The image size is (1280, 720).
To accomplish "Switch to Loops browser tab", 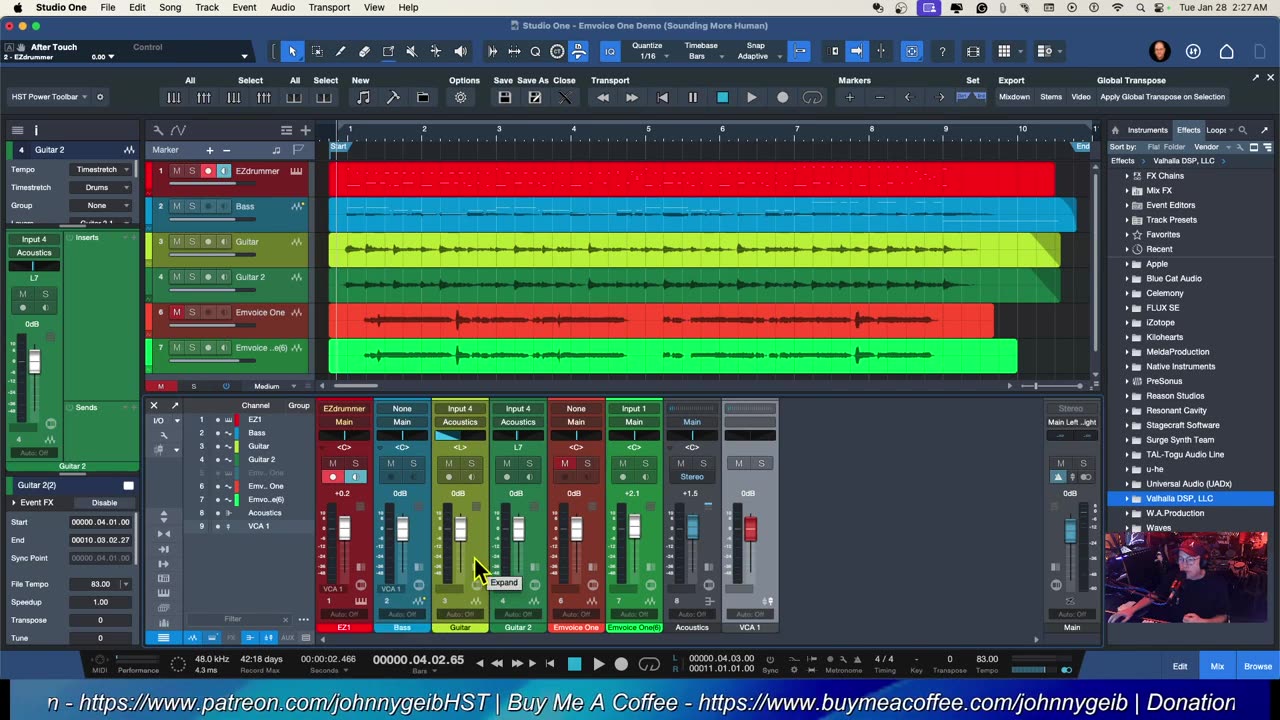I will click(1217, 130).
